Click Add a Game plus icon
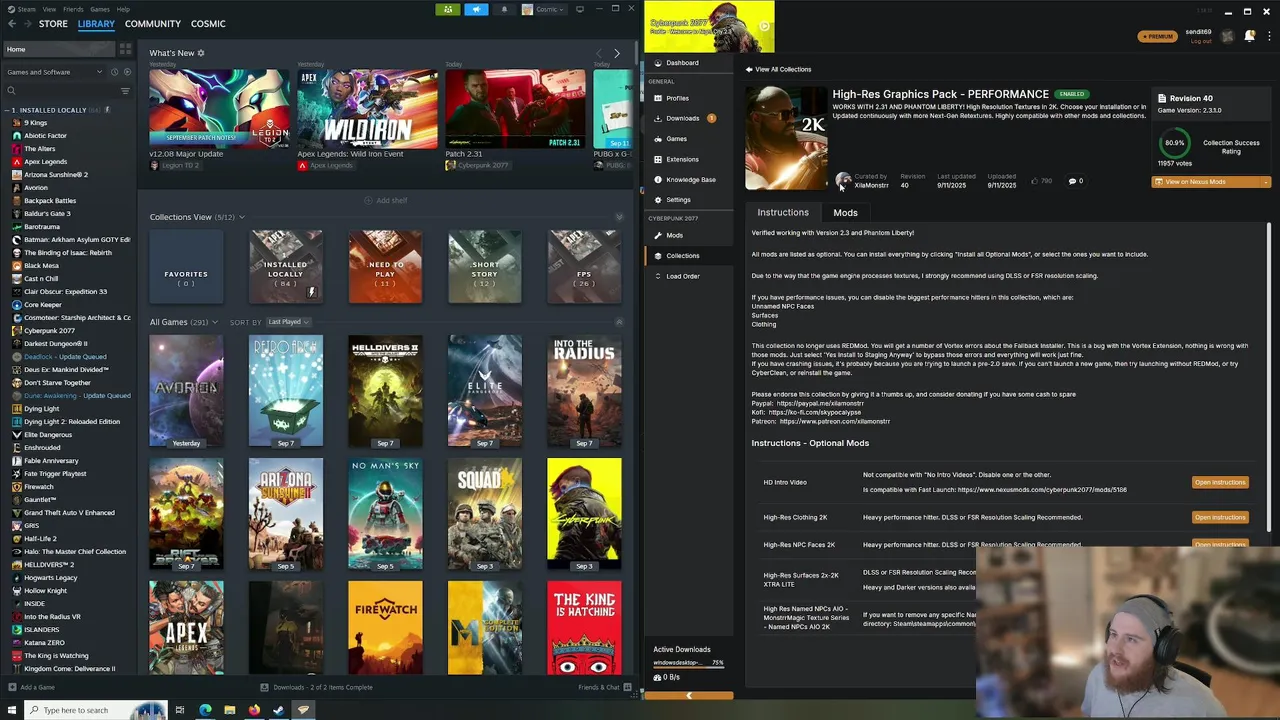Screen dimensions: 1280x720 point(11,687)
